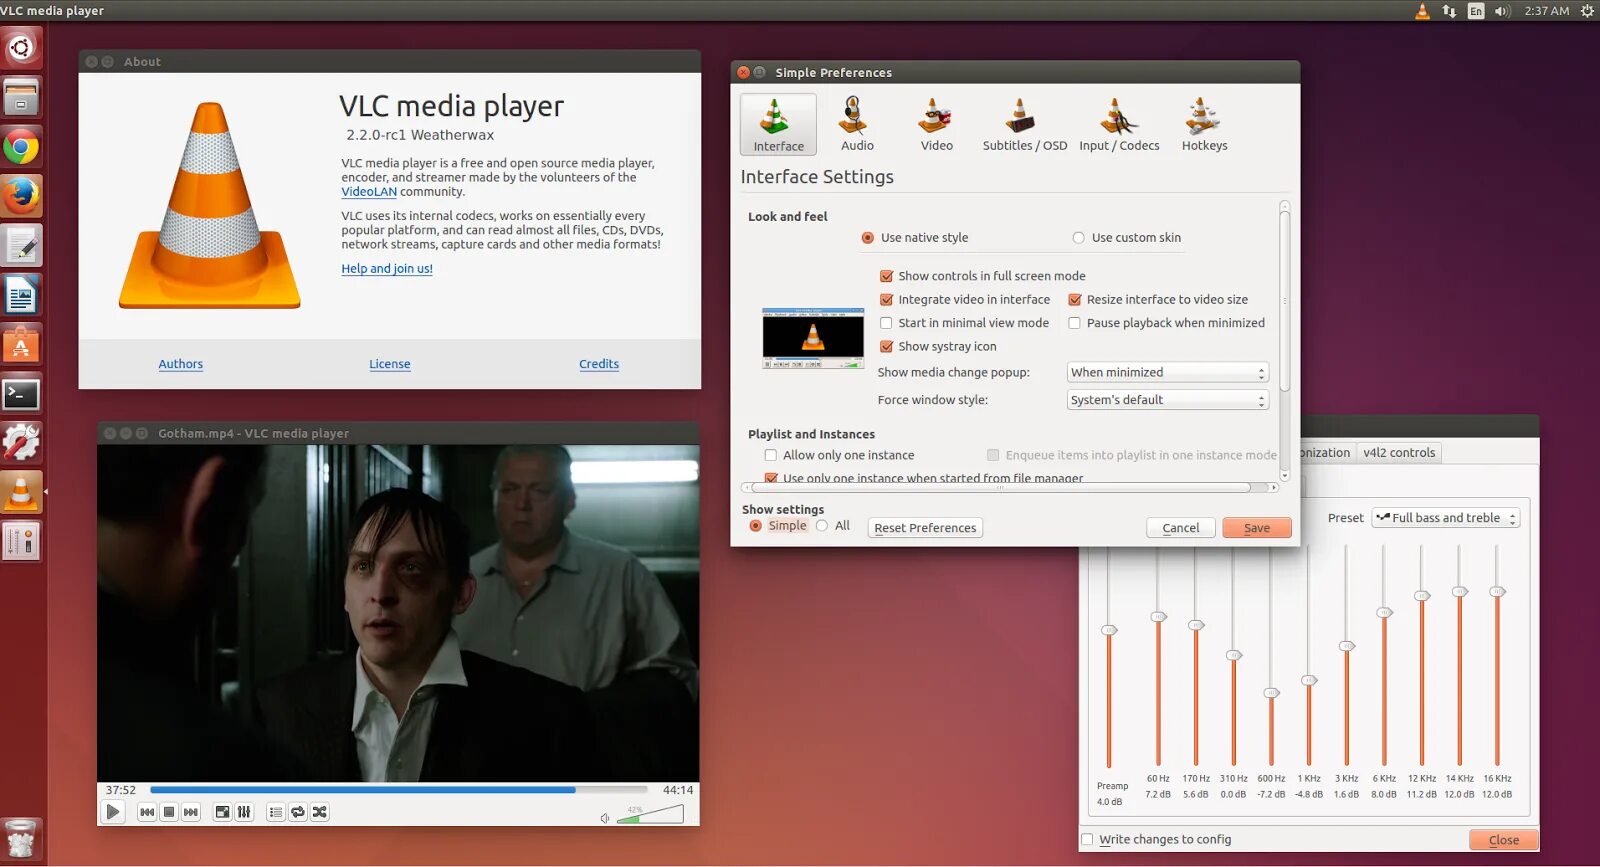Close the equalizer effects window
1600x867 pixels.
(x=1504, y=840)
